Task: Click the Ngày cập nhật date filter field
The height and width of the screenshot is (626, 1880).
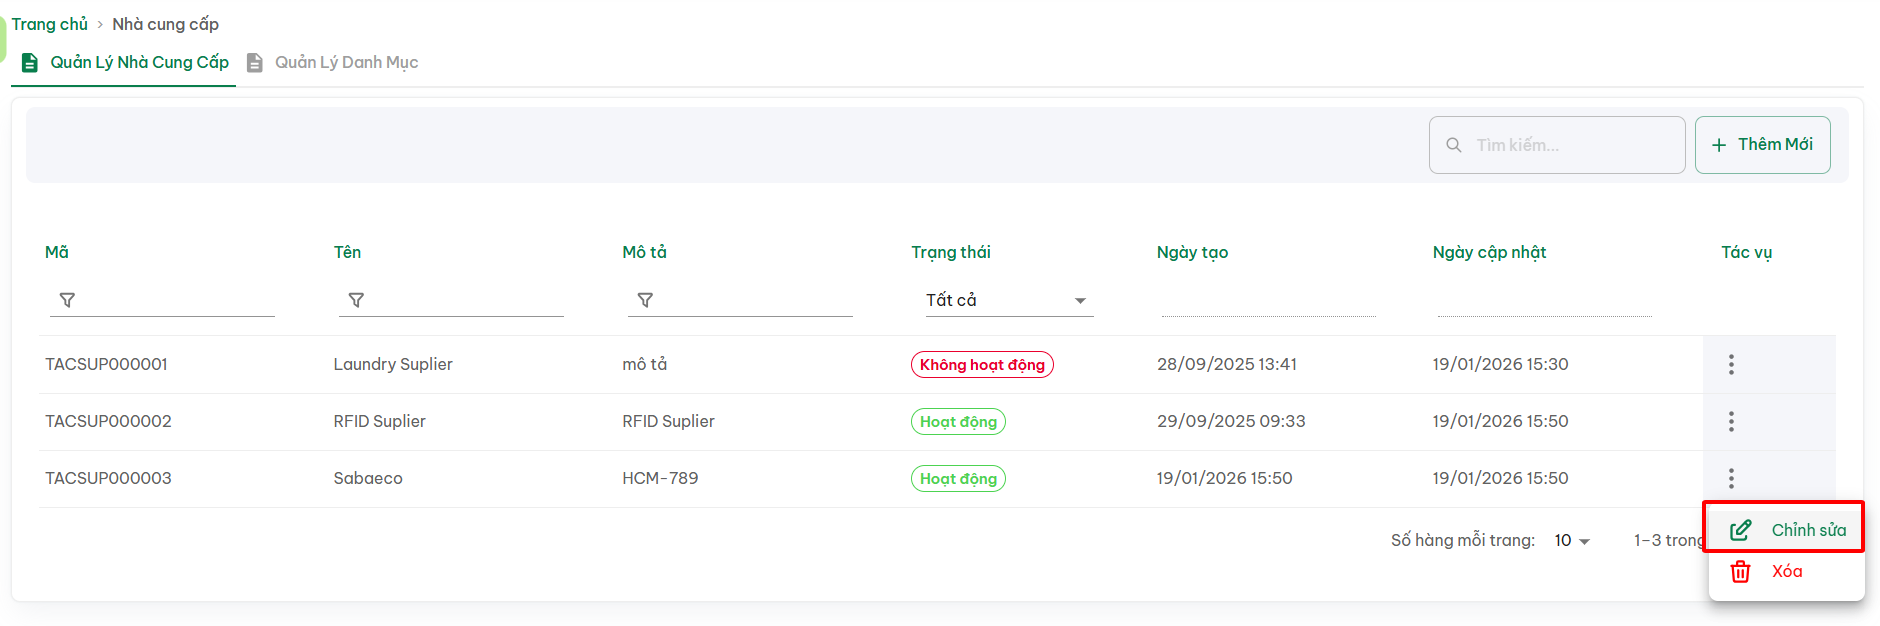Action: point(1544,301)
